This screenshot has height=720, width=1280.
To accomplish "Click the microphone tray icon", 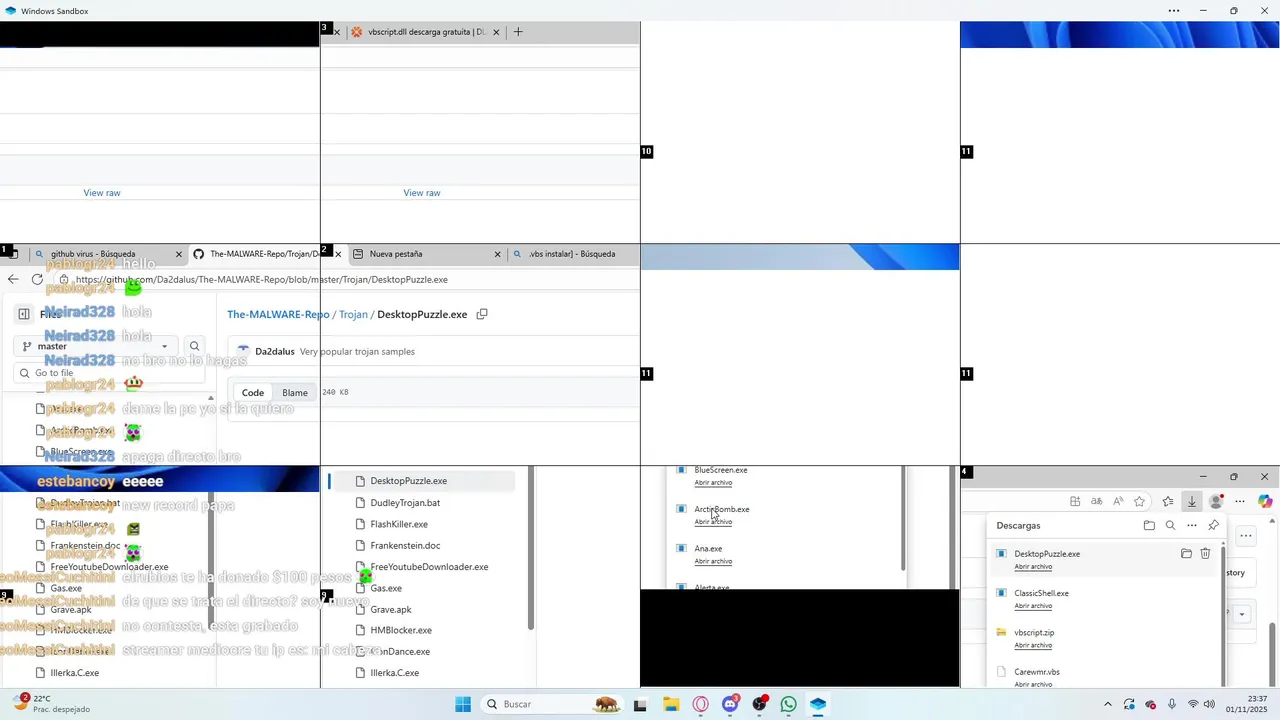I will coord(1172,704).
